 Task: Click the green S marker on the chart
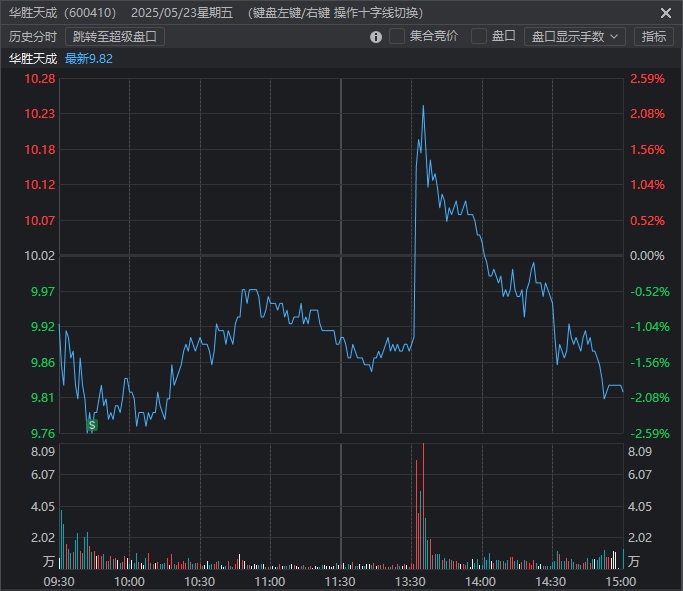point(92,425)
